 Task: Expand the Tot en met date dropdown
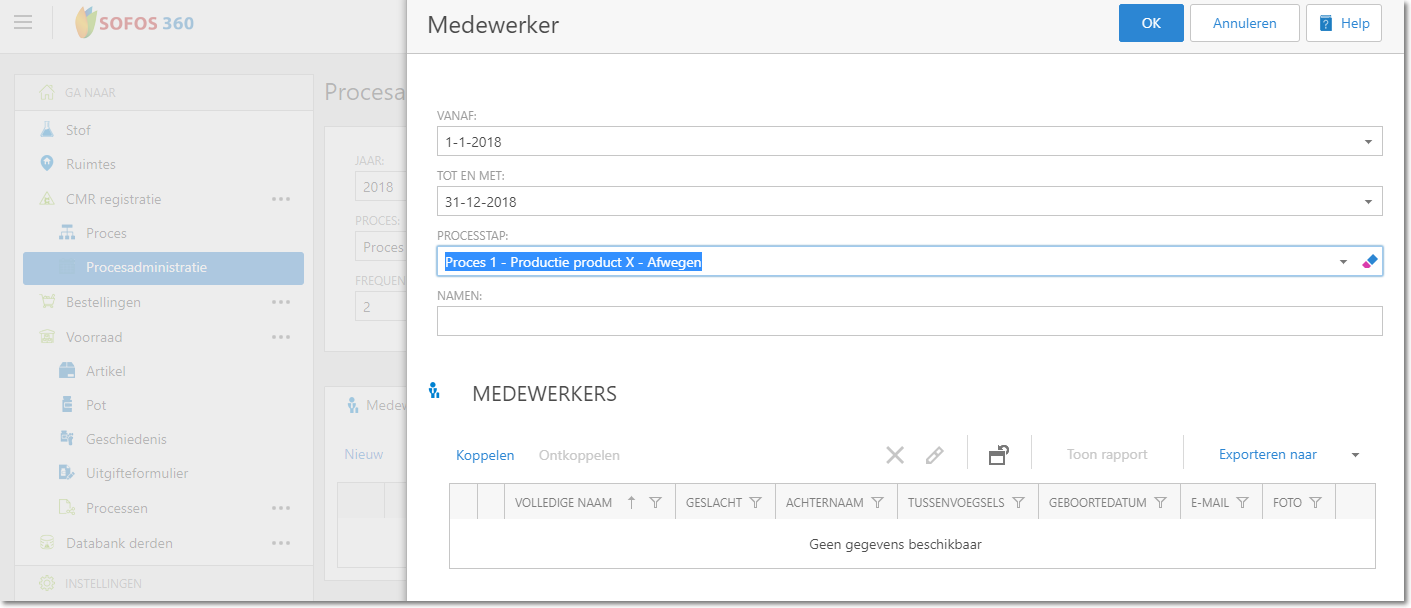pos(1368,202)
